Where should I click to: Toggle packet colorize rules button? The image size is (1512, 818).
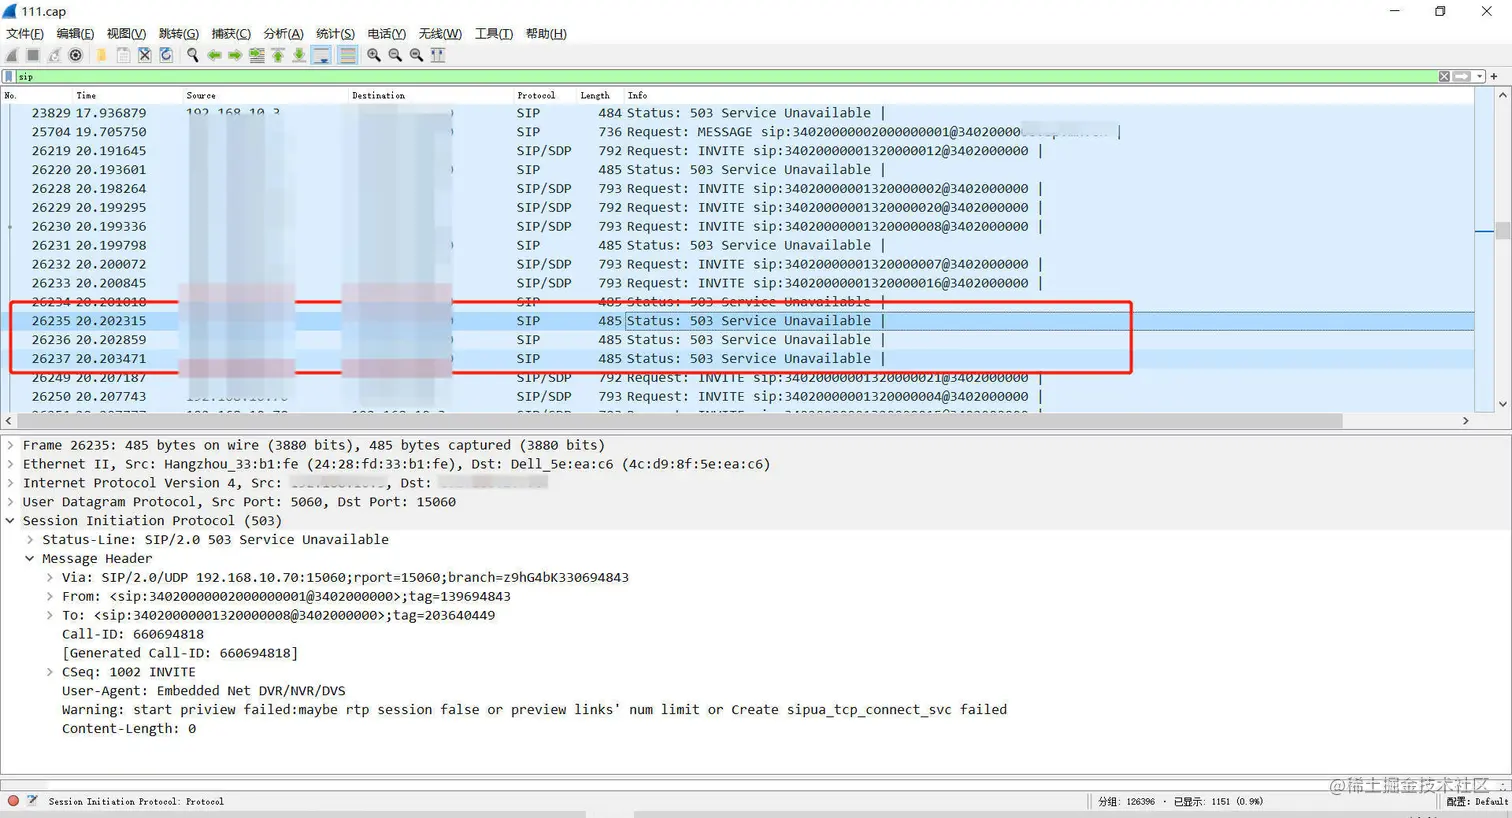tap(347, 56)
